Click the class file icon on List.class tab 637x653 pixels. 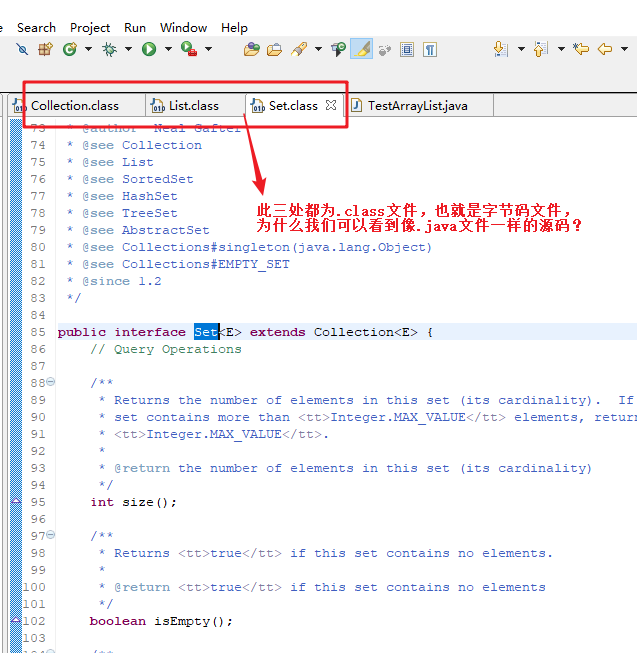pyautogui.click(x=157, y=106)
